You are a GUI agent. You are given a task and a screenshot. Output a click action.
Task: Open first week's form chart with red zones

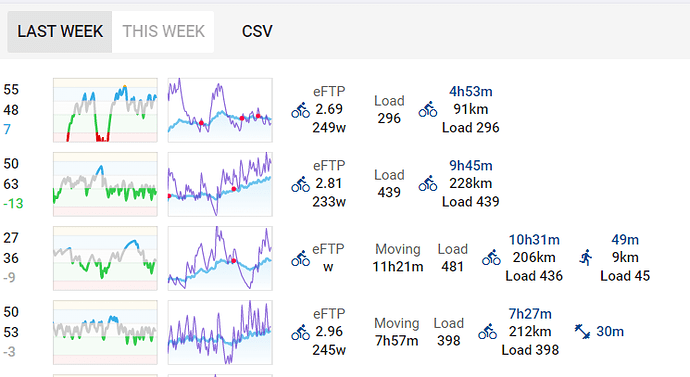coord(105,110)
